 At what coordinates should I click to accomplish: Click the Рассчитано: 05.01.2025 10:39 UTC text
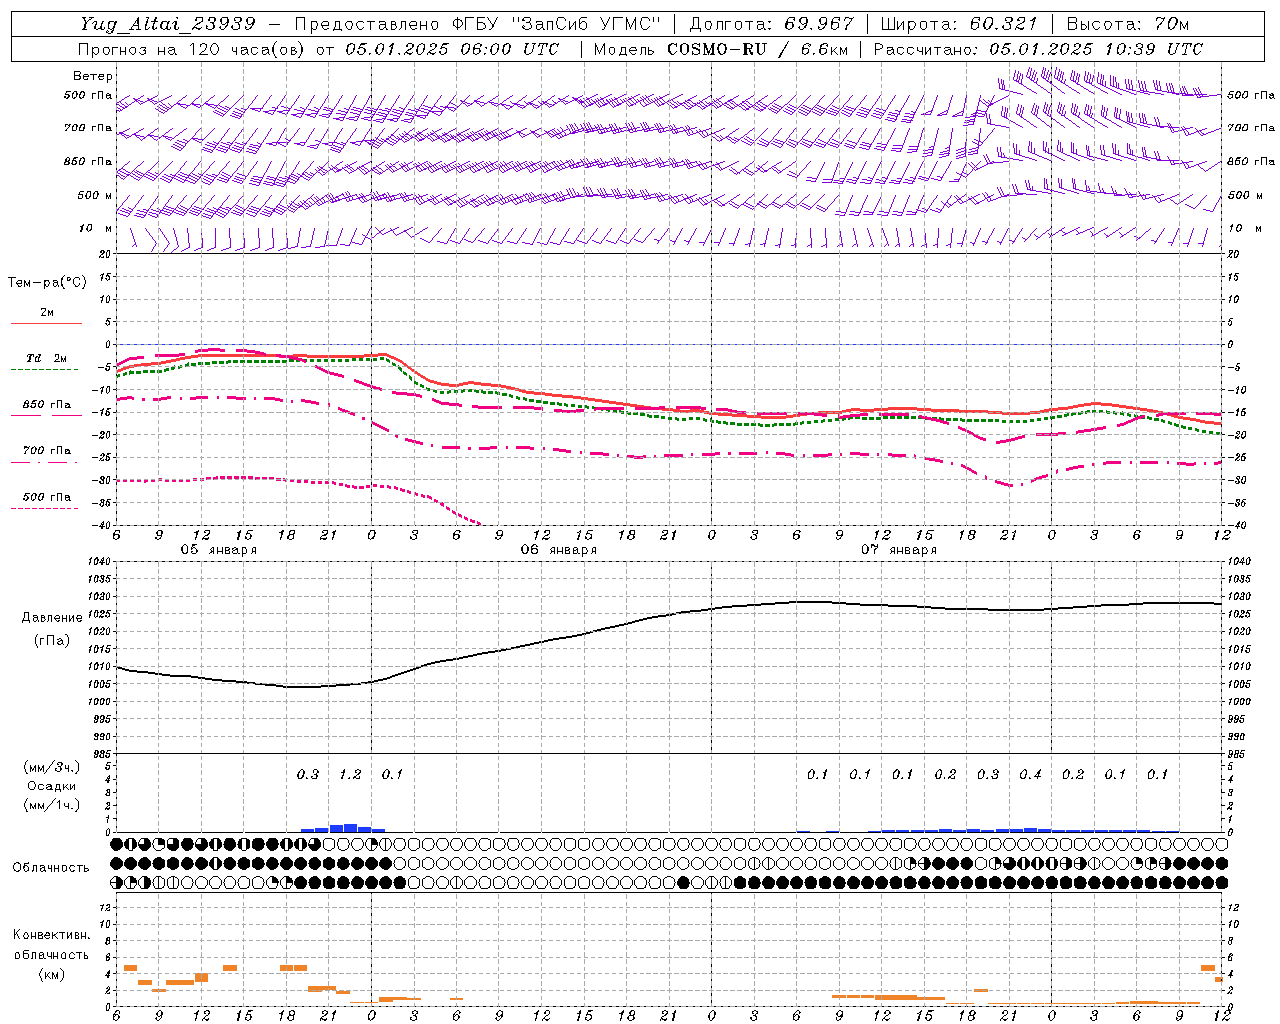1038,49
